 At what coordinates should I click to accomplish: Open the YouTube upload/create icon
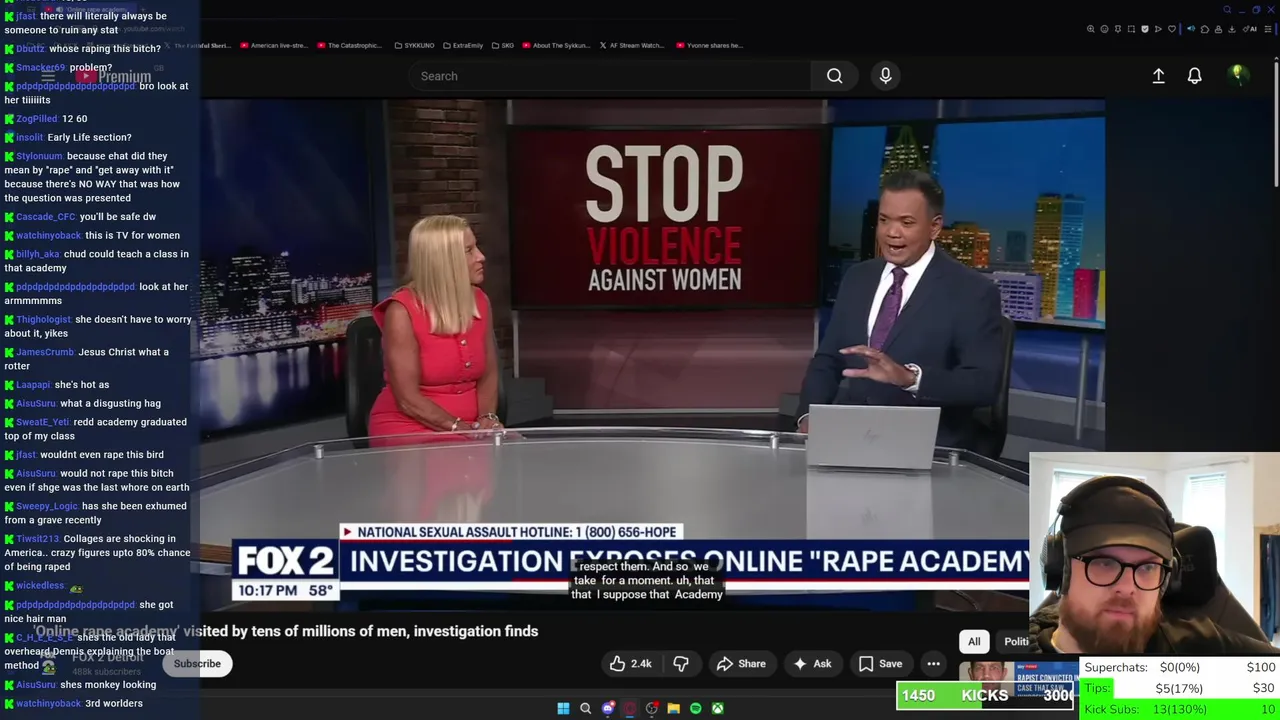[1158, 76]
